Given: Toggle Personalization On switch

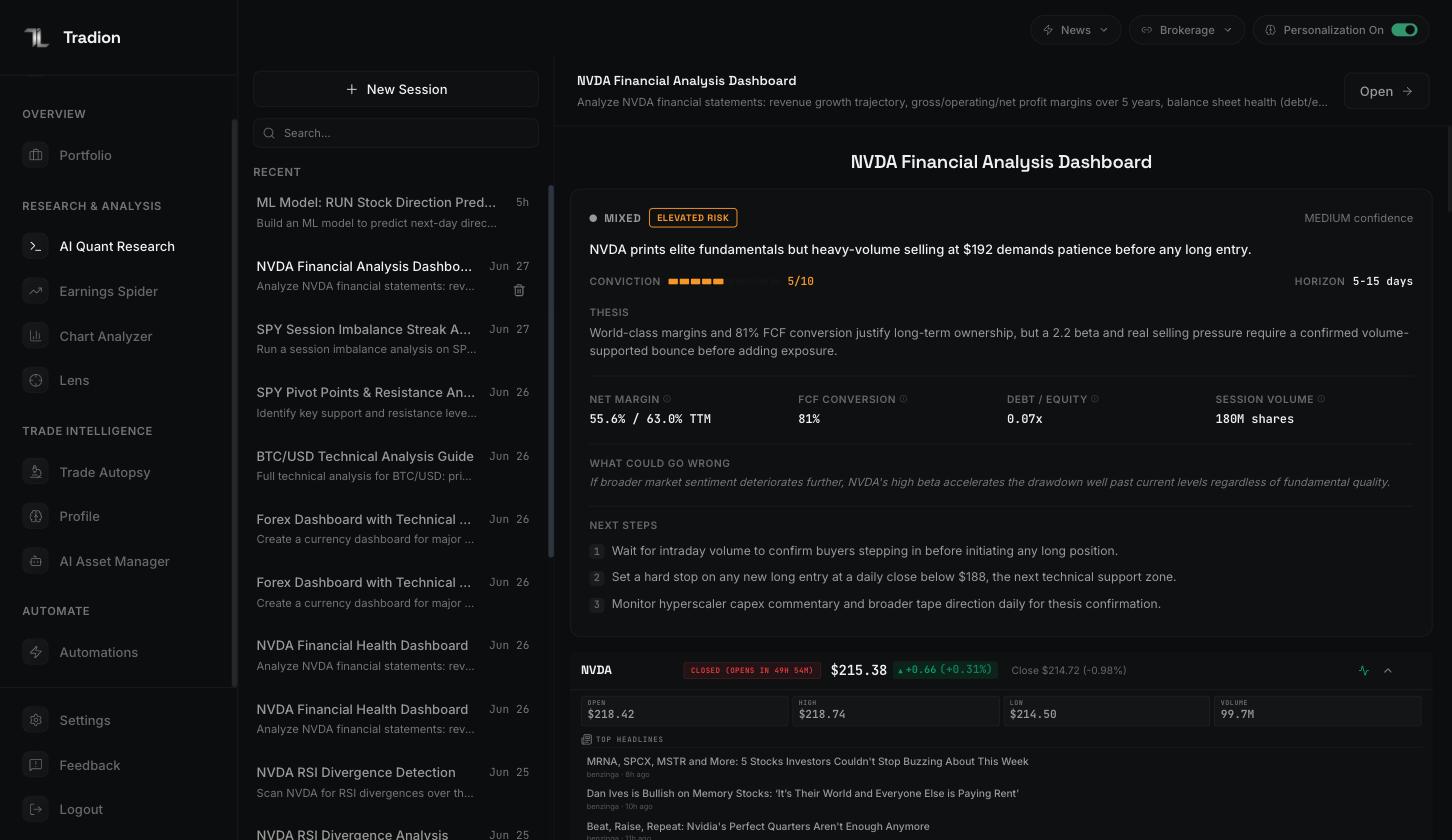Looking at the screenshot, I should [1404, 30].
